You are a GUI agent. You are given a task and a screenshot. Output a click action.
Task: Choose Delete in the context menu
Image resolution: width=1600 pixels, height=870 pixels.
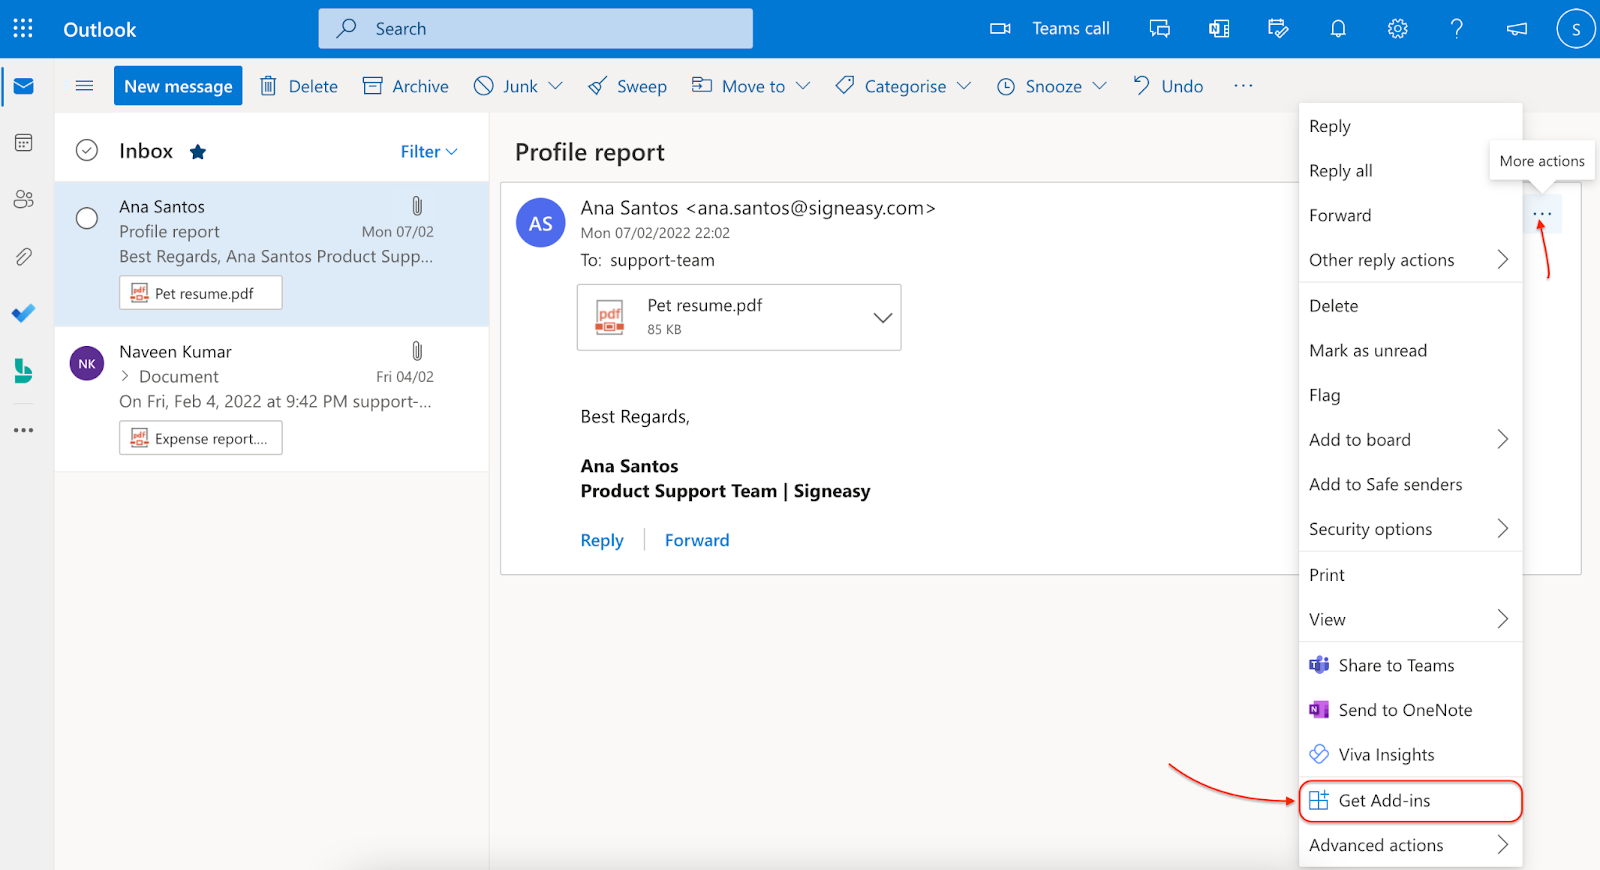[1410, 306]
